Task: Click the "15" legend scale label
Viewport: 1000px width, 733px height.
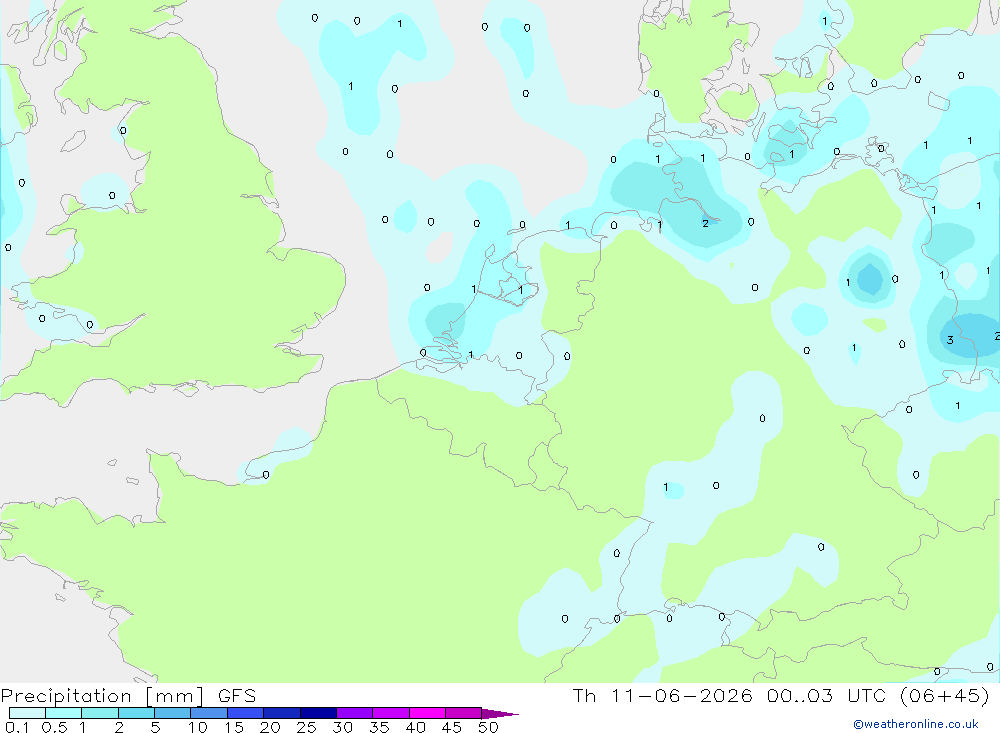Action: (x=233, y=727)
